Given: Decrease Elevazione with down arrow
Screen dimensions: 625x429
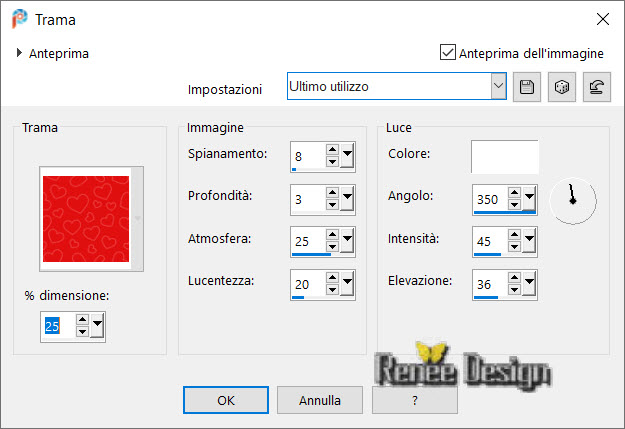Looking at the screenshot, I should pyautogui.click(x=515, y=290).
